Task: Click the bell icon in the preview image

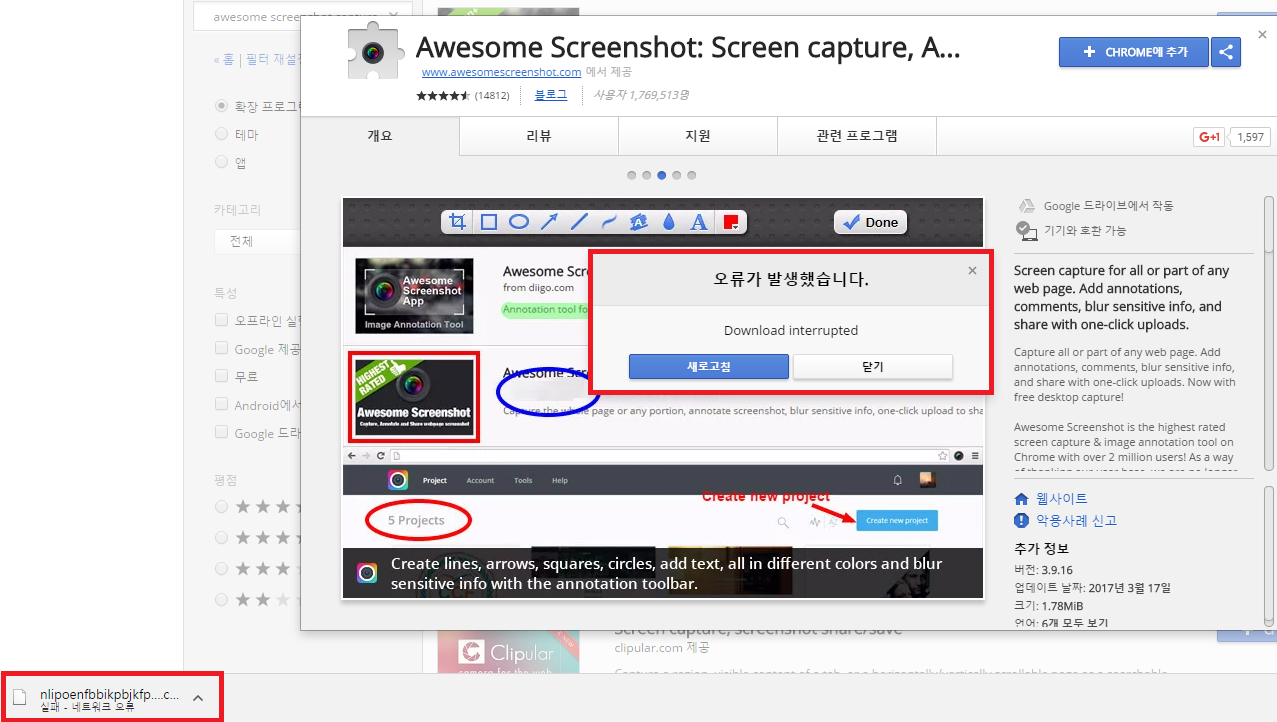Action: pos(898,480)
